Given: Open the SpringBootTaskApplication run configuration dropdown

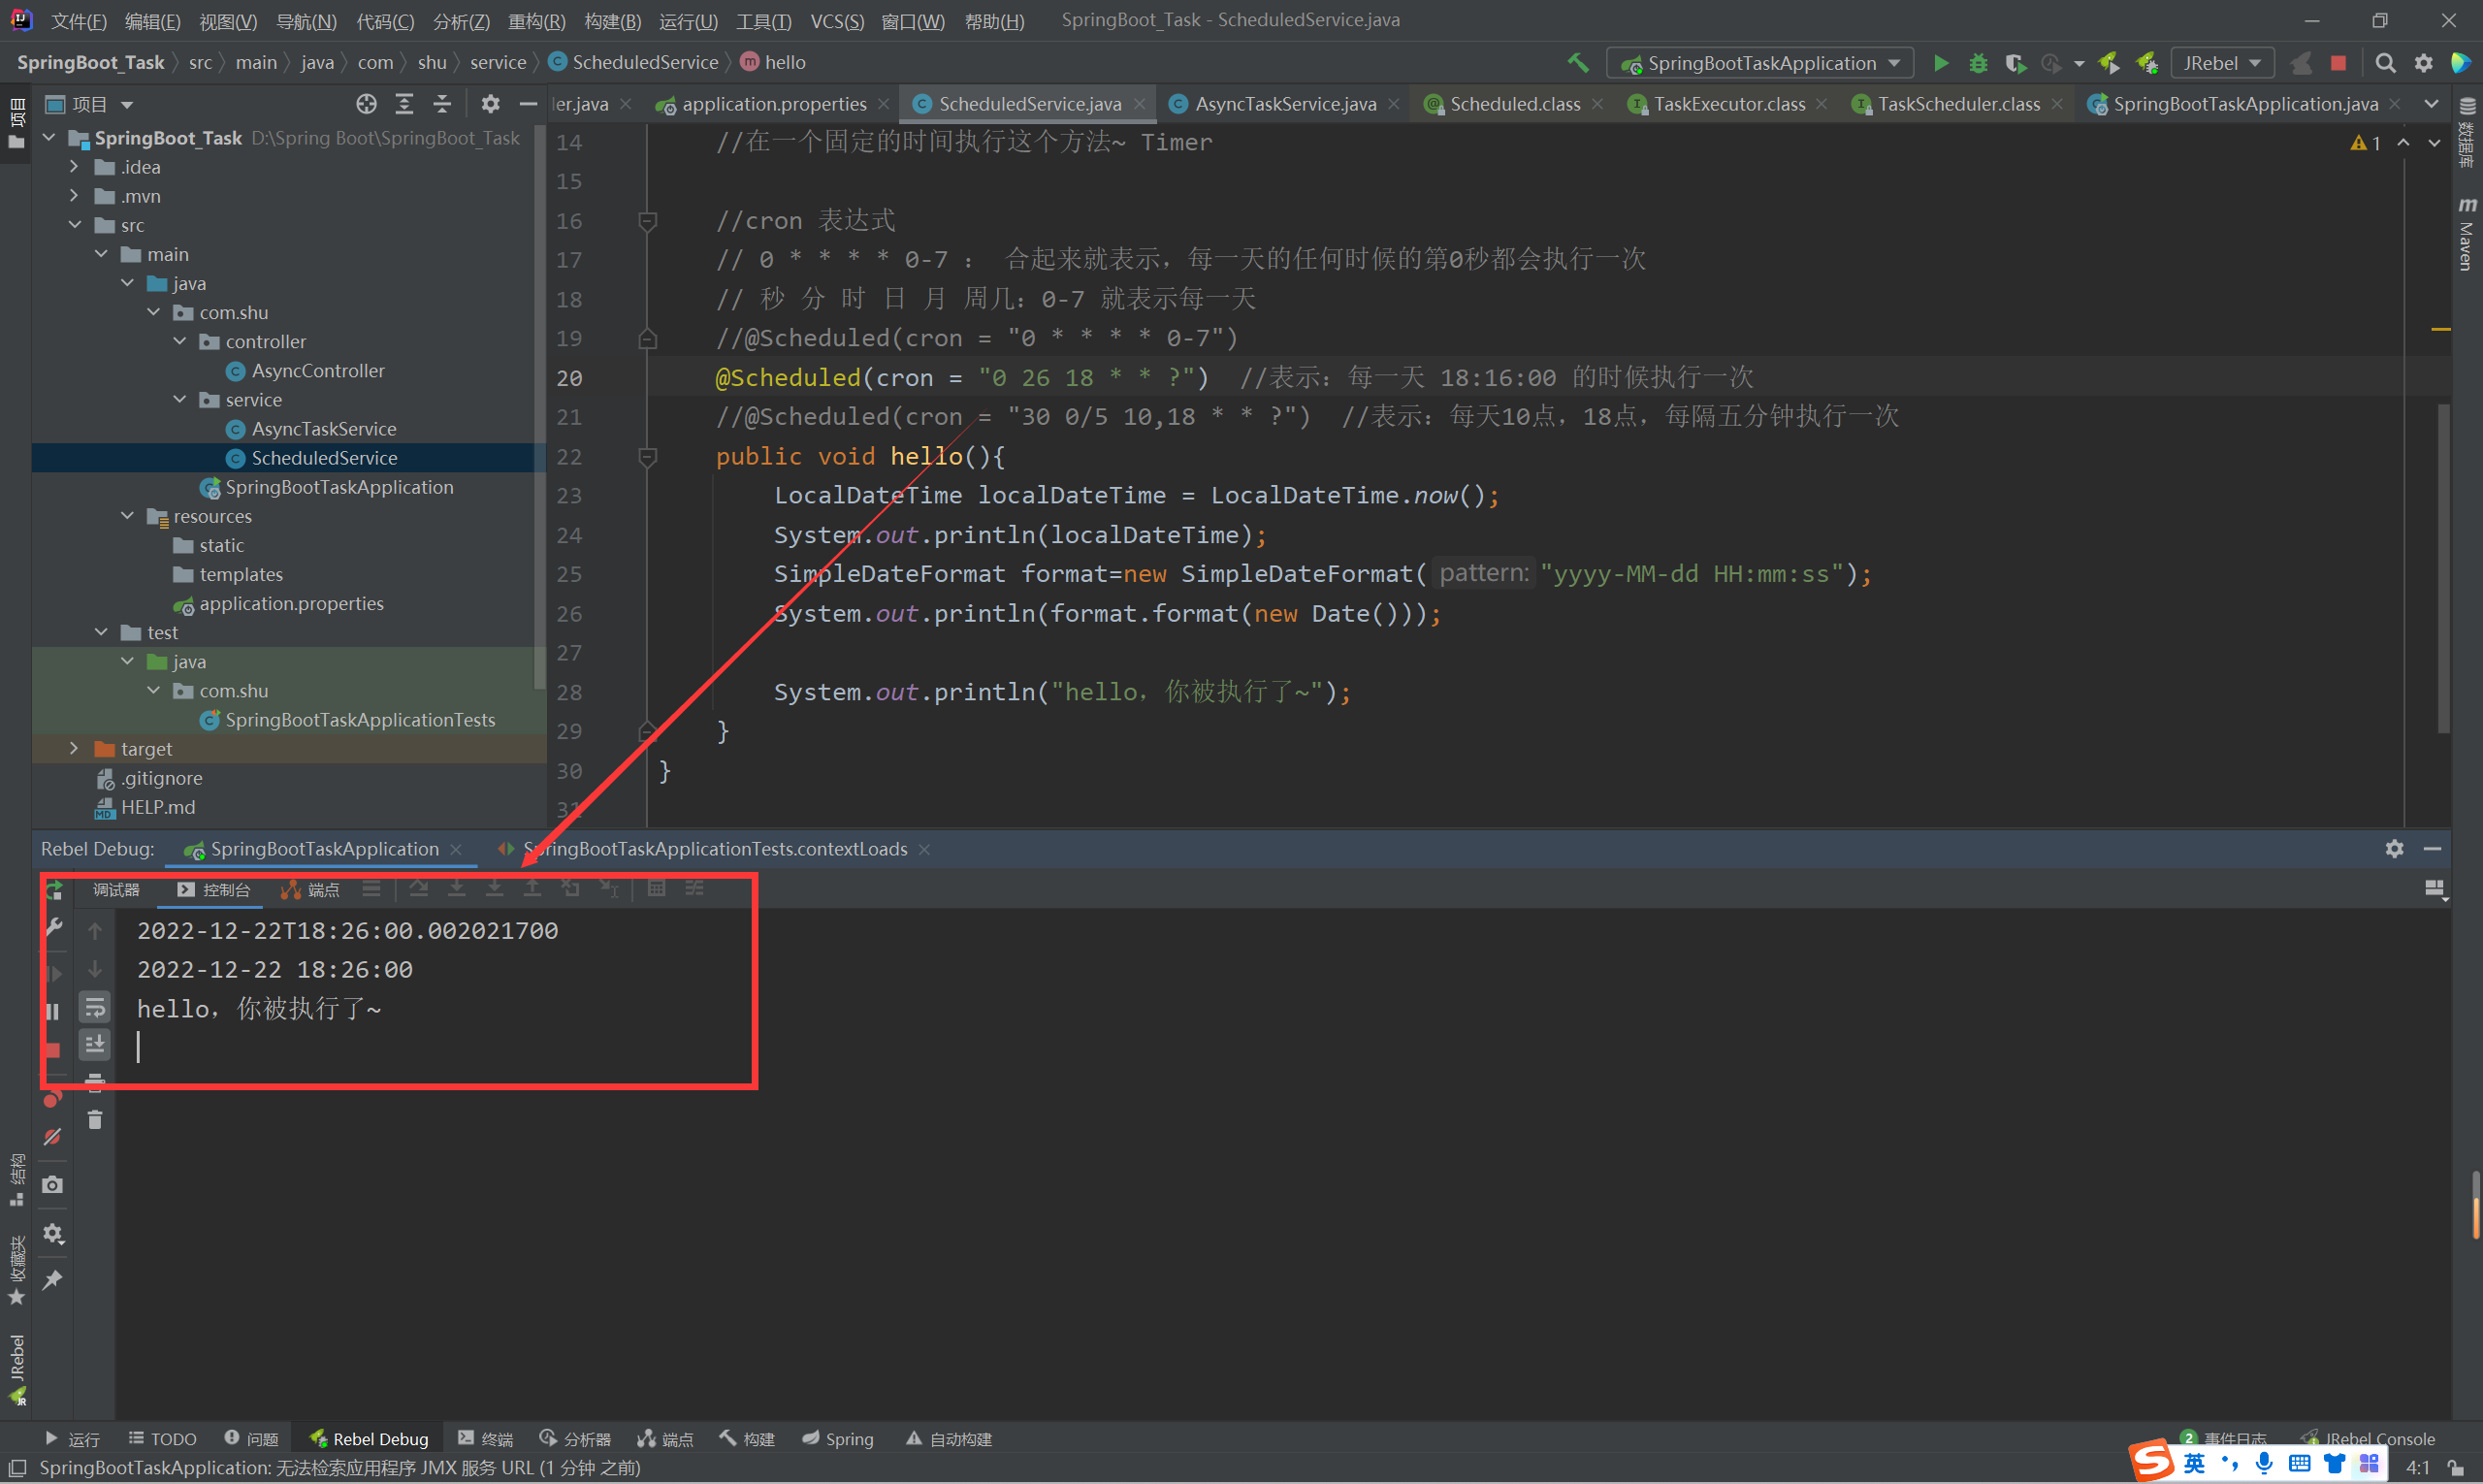Looking at the screenshot, I should pos(1761,63).
